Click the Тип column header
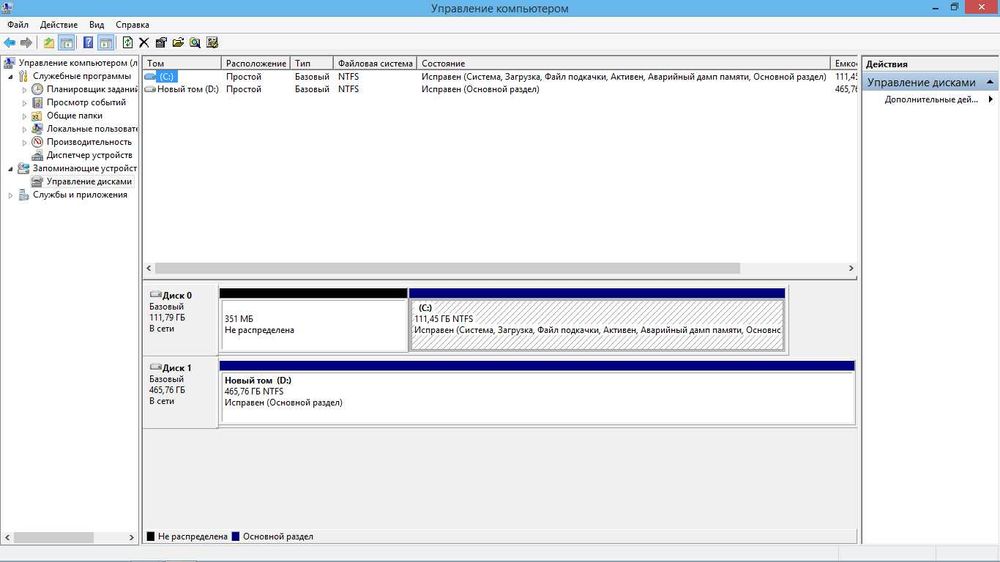1000x562 pixels. [312, 63]
